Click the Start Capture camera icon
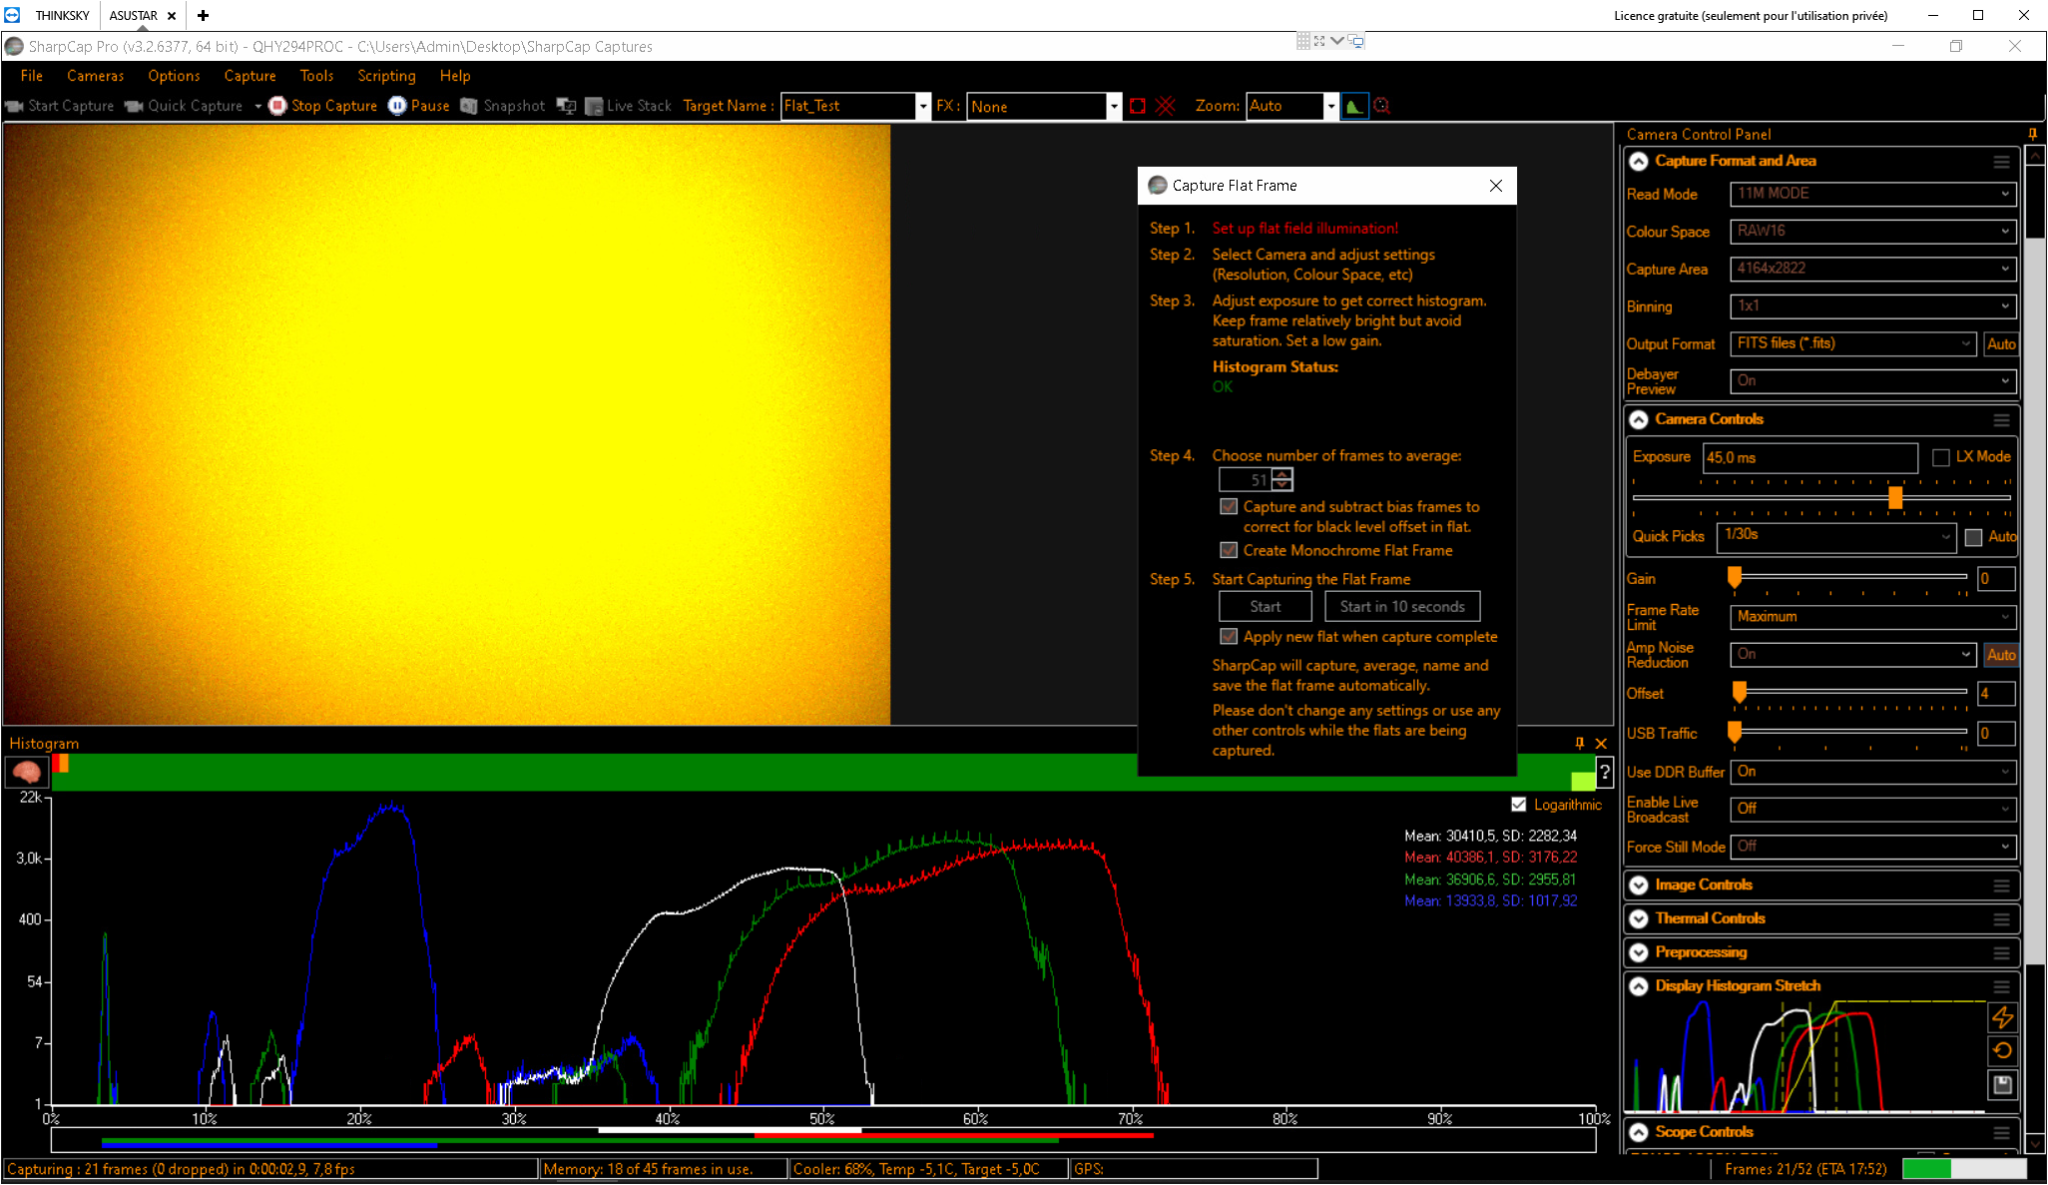 [x=14, y=106]
